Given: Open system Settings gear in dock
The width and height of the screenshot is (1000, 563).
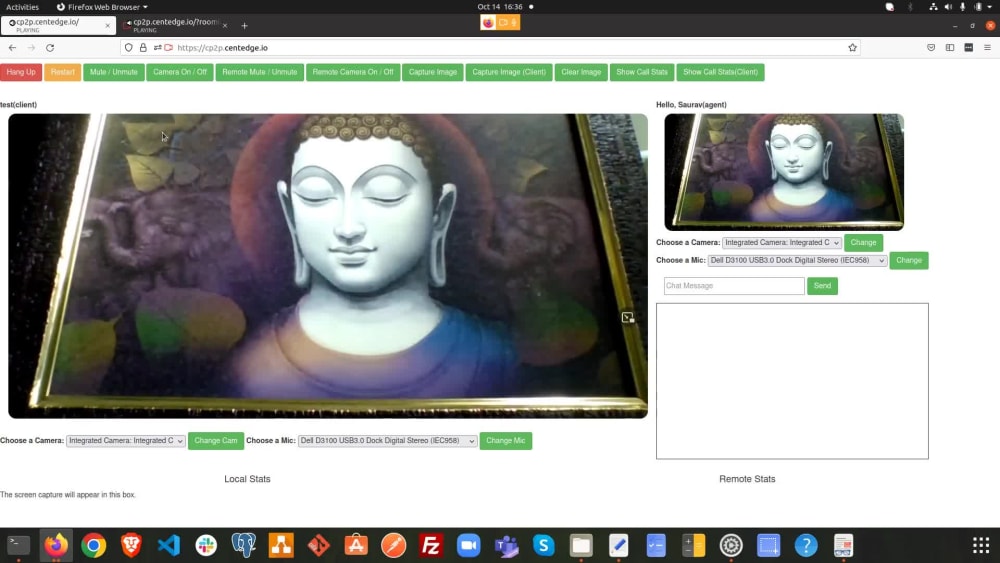Looking at the screenshot, I should coord(731,545).
